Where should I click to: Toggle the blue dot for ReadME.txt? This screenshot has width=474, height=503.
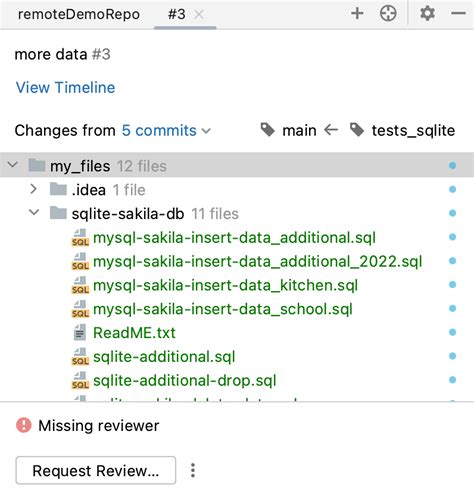coord(452,332)
